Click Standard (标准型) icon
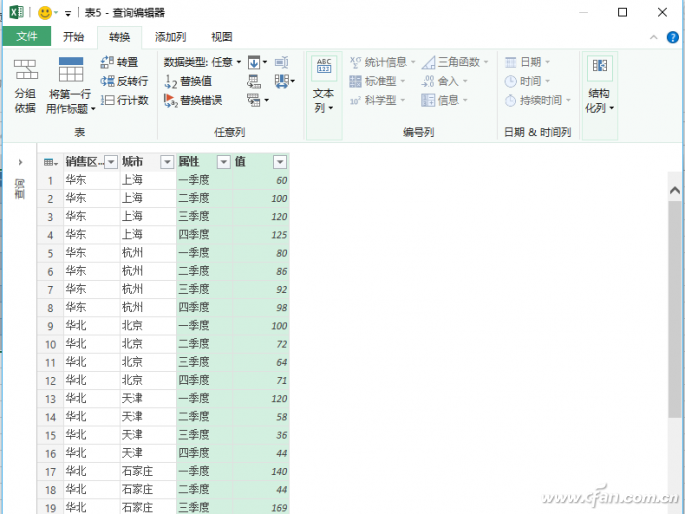The image size is (685, 514). pos(356,81)
